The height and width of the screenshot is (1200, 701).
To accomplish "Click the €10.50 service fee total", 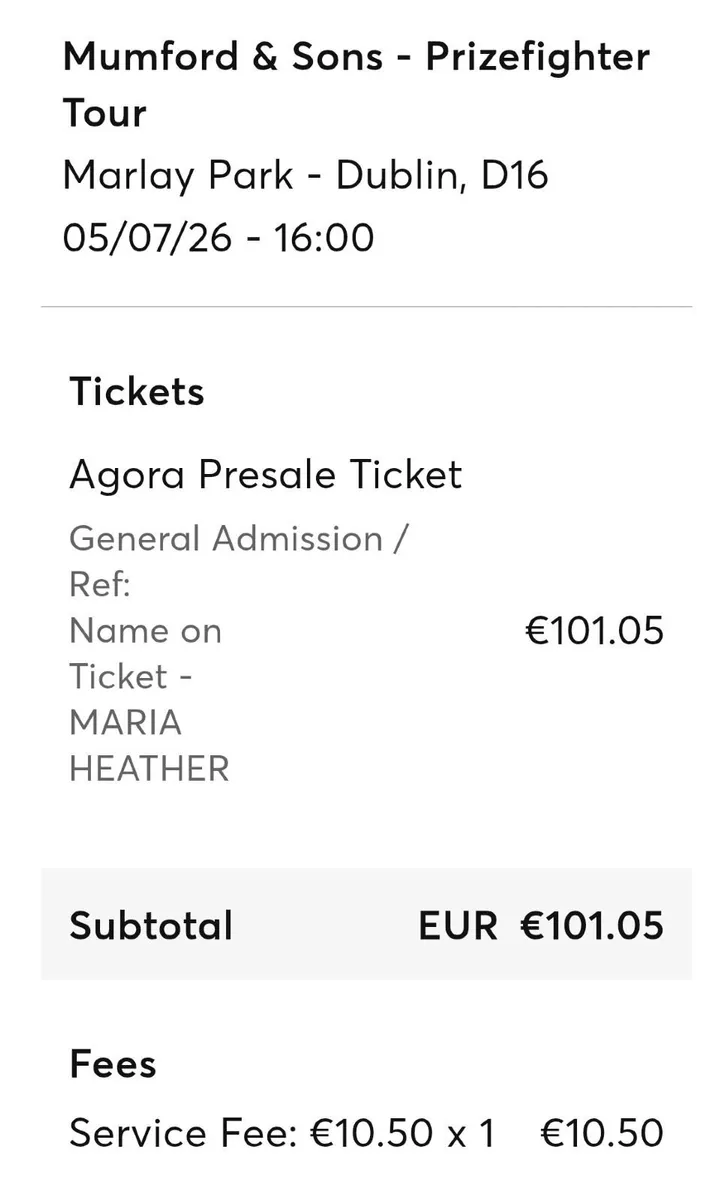I will pyautogui.click(x=602, y=1133).
